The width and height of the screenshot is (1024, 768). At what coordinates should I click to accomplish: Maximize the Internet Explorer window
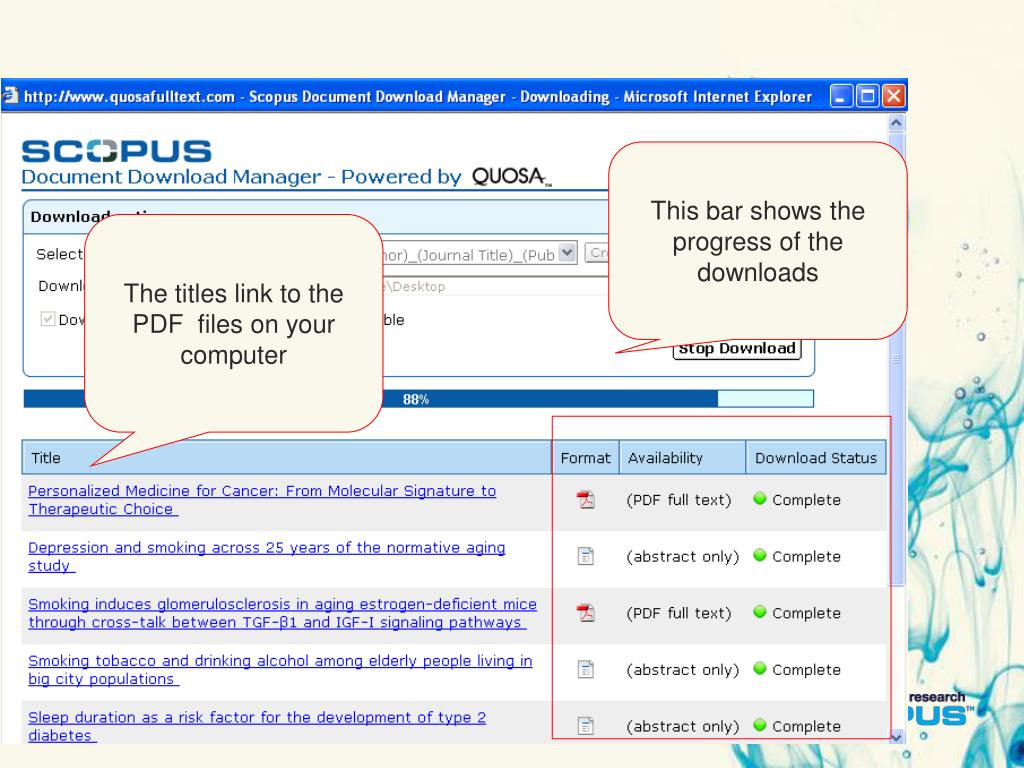pyautogui.click(x=868, y=97)
